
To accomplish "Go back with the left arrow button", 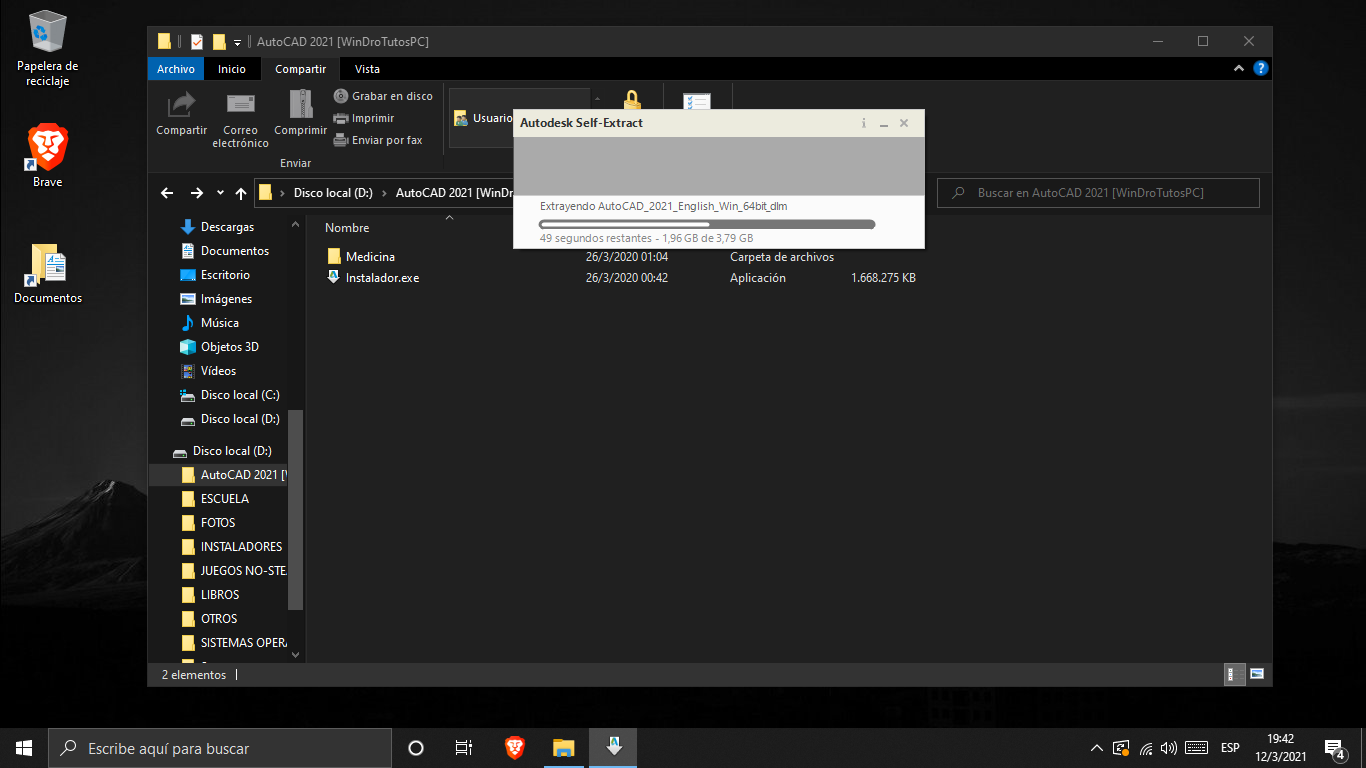I will coord(167,193).
